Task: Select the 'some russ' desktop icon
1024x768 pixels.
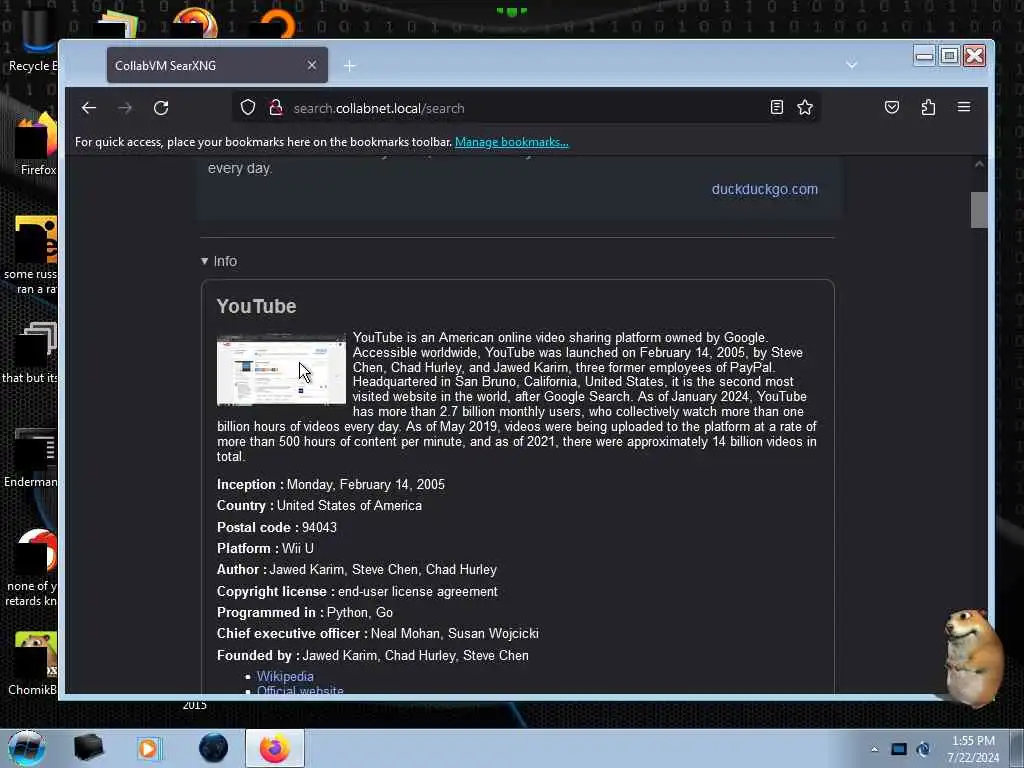Action: coord(33,256)
